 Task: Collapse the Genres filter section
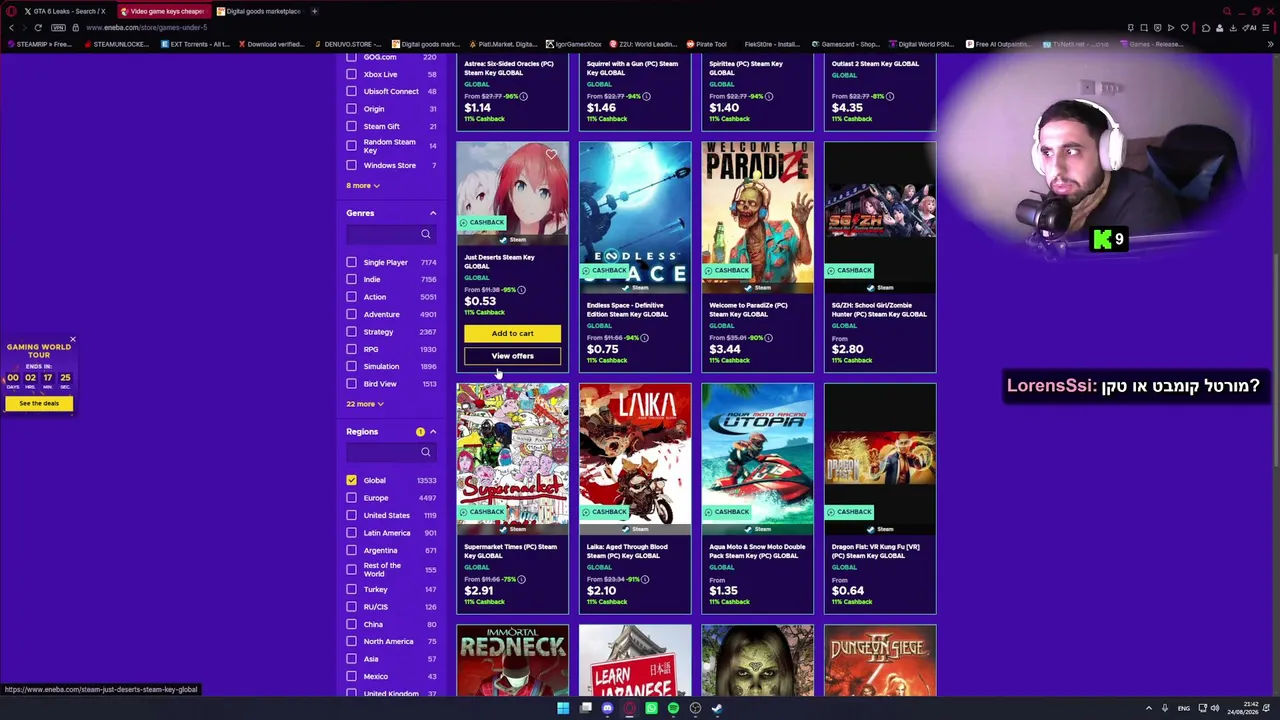click(x=433, y=213)
